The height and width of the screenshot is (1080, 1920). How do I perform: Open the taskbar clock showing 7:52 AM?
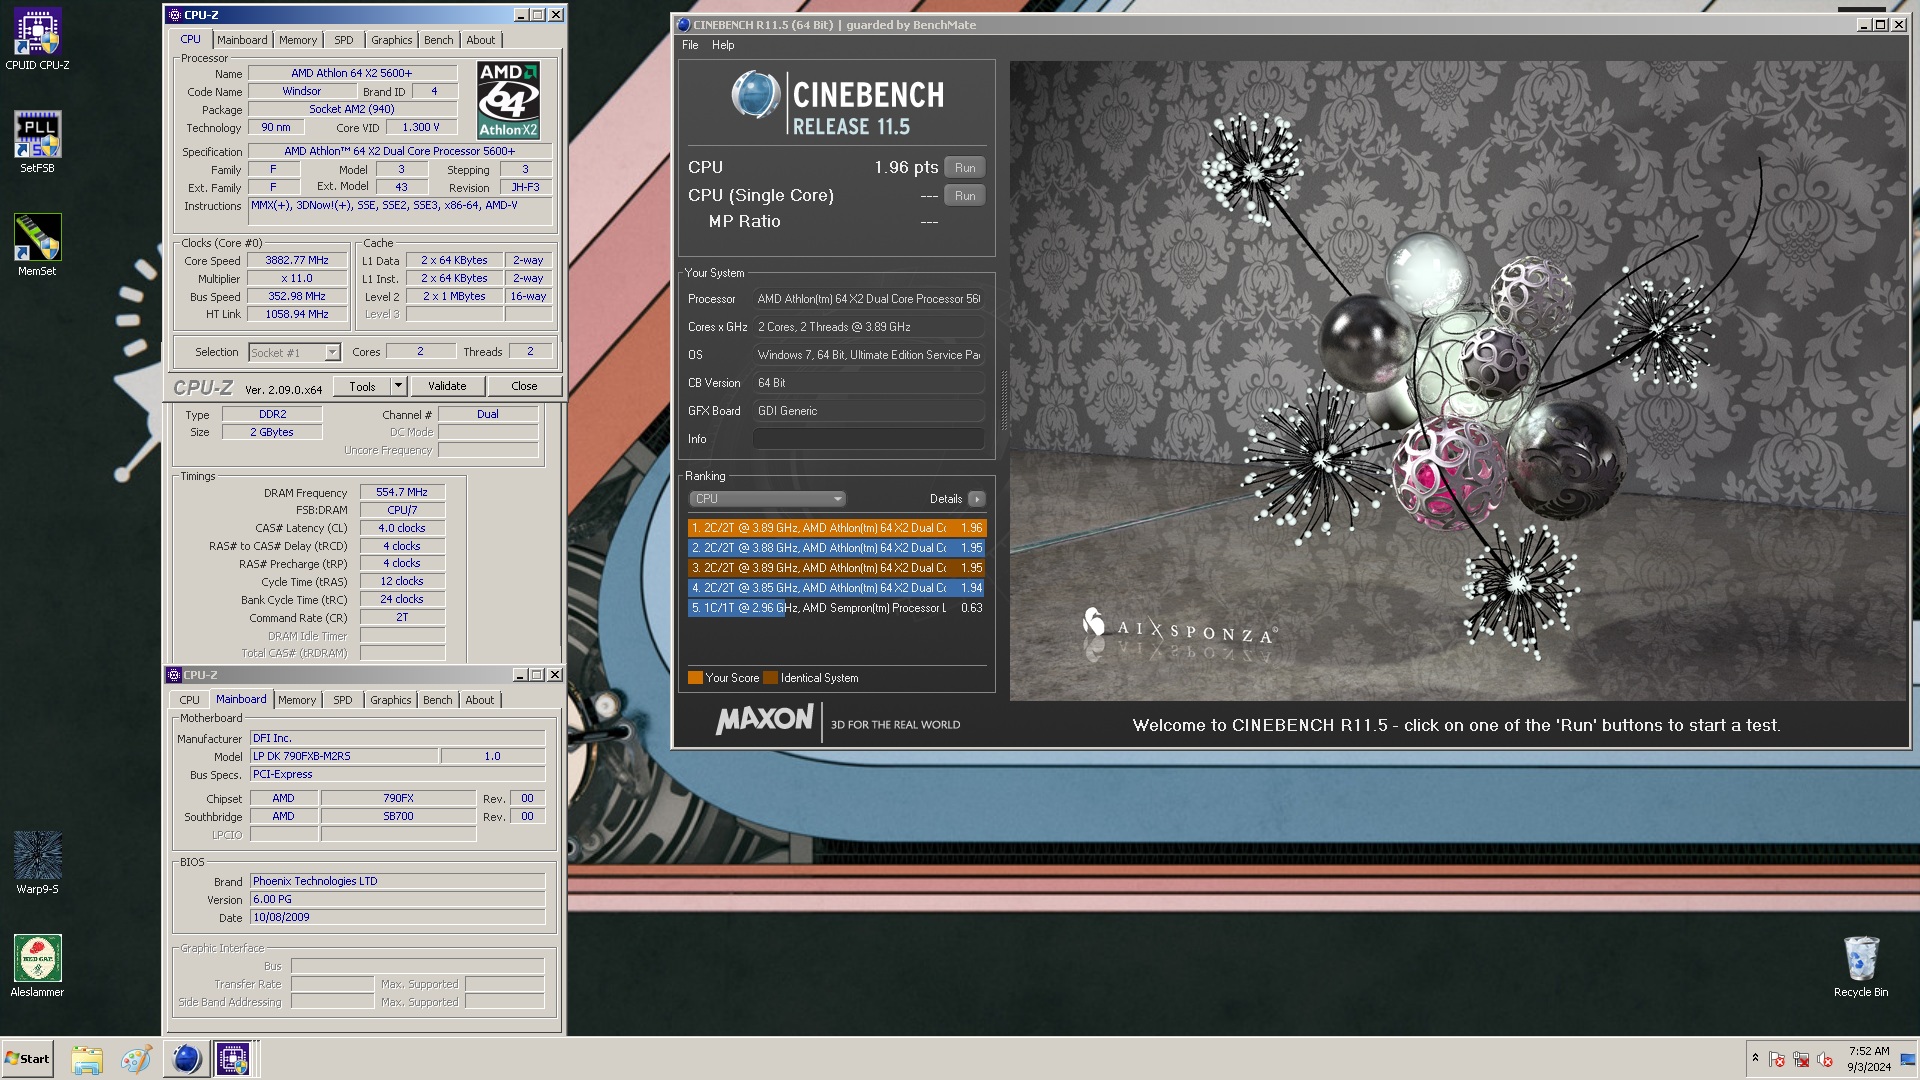(1868, 1059)
